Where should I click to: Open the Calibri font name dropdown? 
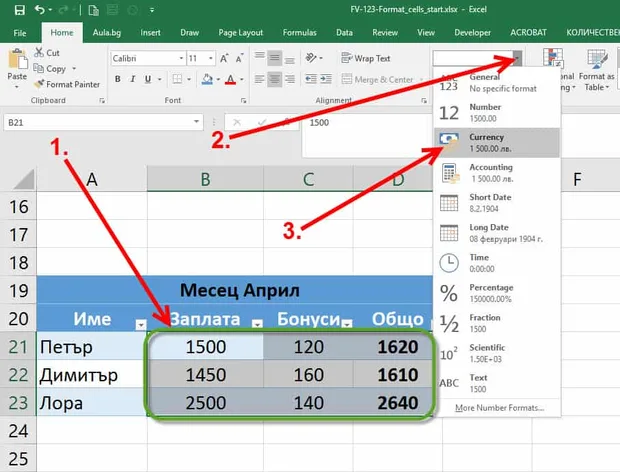181,59
